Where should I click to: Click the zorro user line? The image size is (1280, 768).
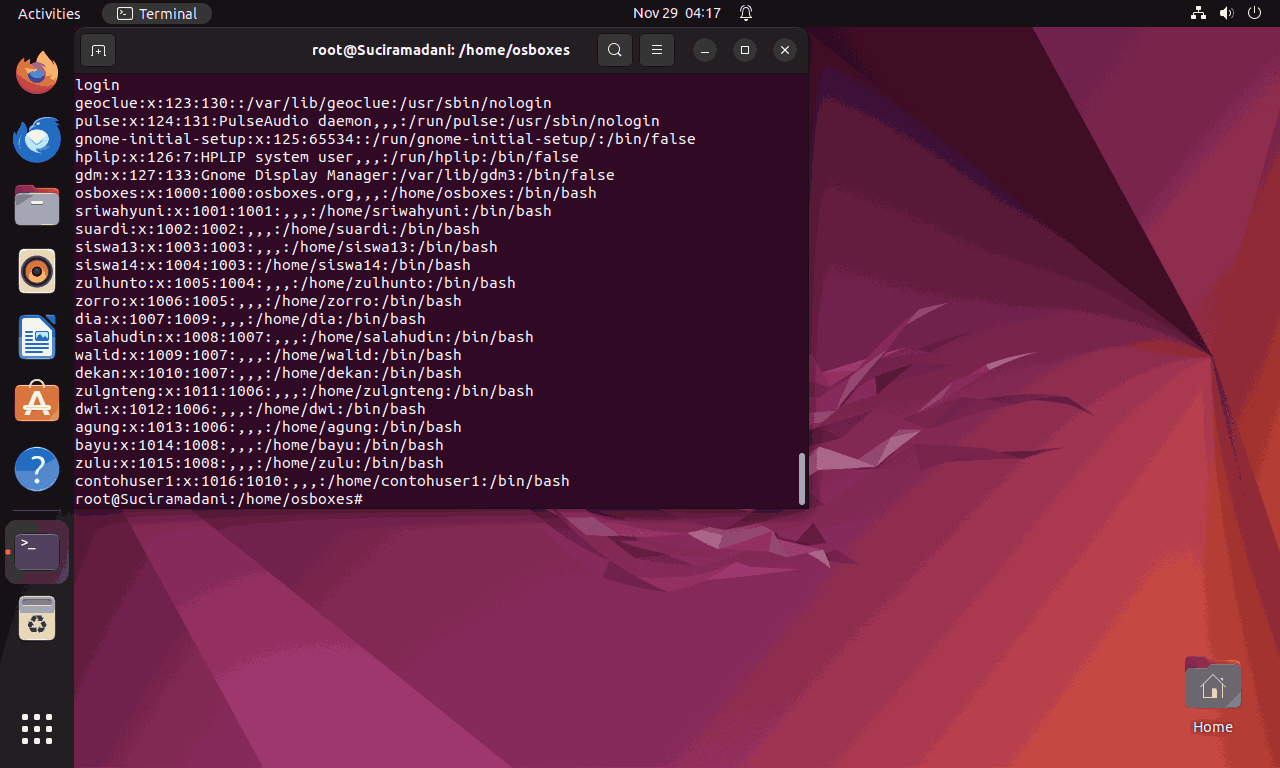(268, 301)
